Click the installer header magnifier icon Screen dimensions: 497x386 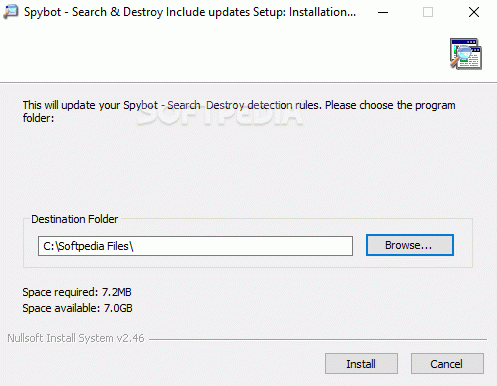click(x=466, y=54)
